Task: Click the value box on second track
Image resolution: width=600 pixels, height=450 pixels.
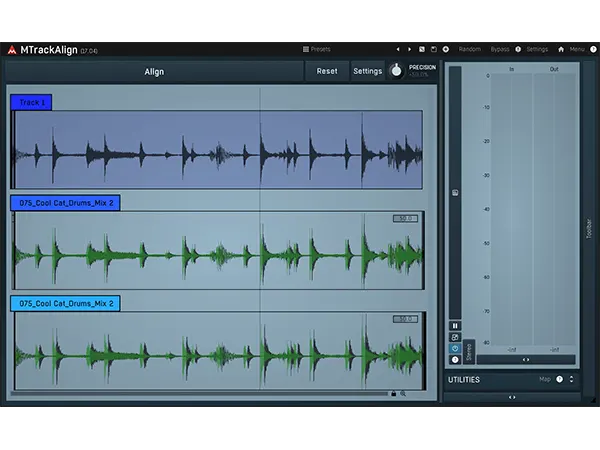Action: click(405, 218)
